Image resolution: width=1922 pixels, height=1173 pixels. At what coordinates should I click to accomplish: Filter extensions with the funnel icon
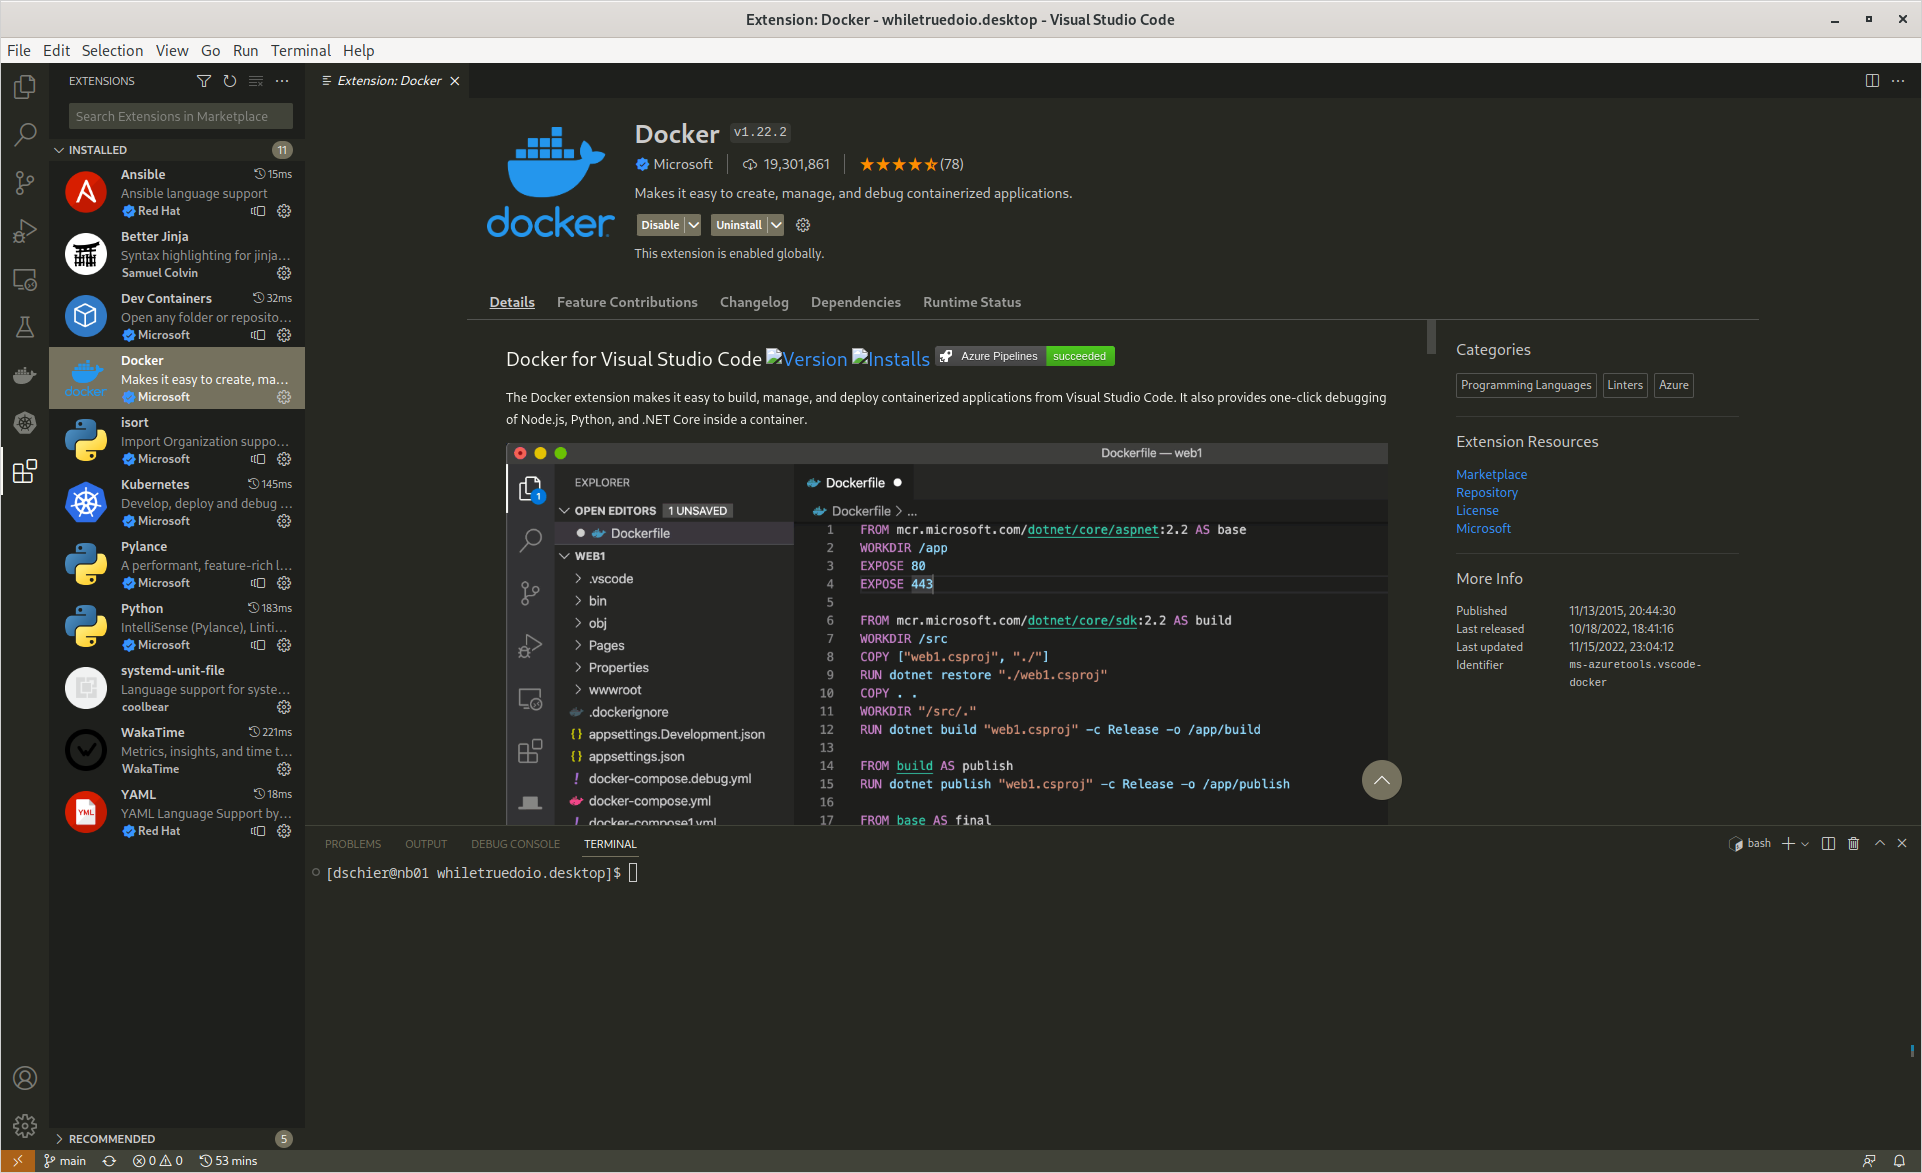(x=204, y=81)
